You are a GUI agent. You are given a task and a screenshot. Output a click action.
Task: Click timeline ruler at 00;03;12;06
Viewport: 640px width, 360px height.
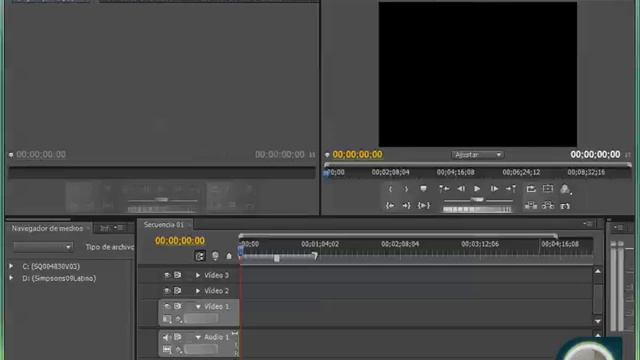480,244
